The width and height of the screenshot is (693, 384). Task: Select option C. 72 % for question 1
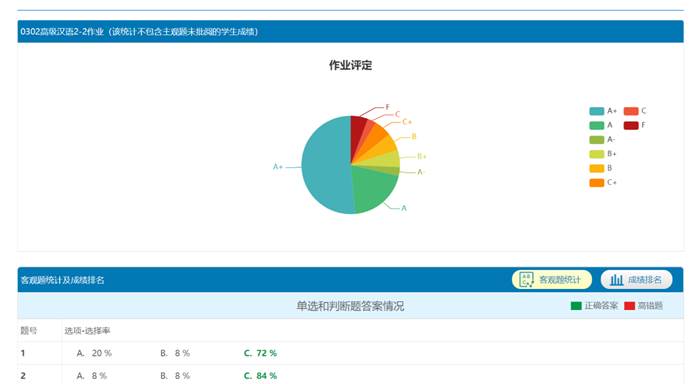coord(260,353)
